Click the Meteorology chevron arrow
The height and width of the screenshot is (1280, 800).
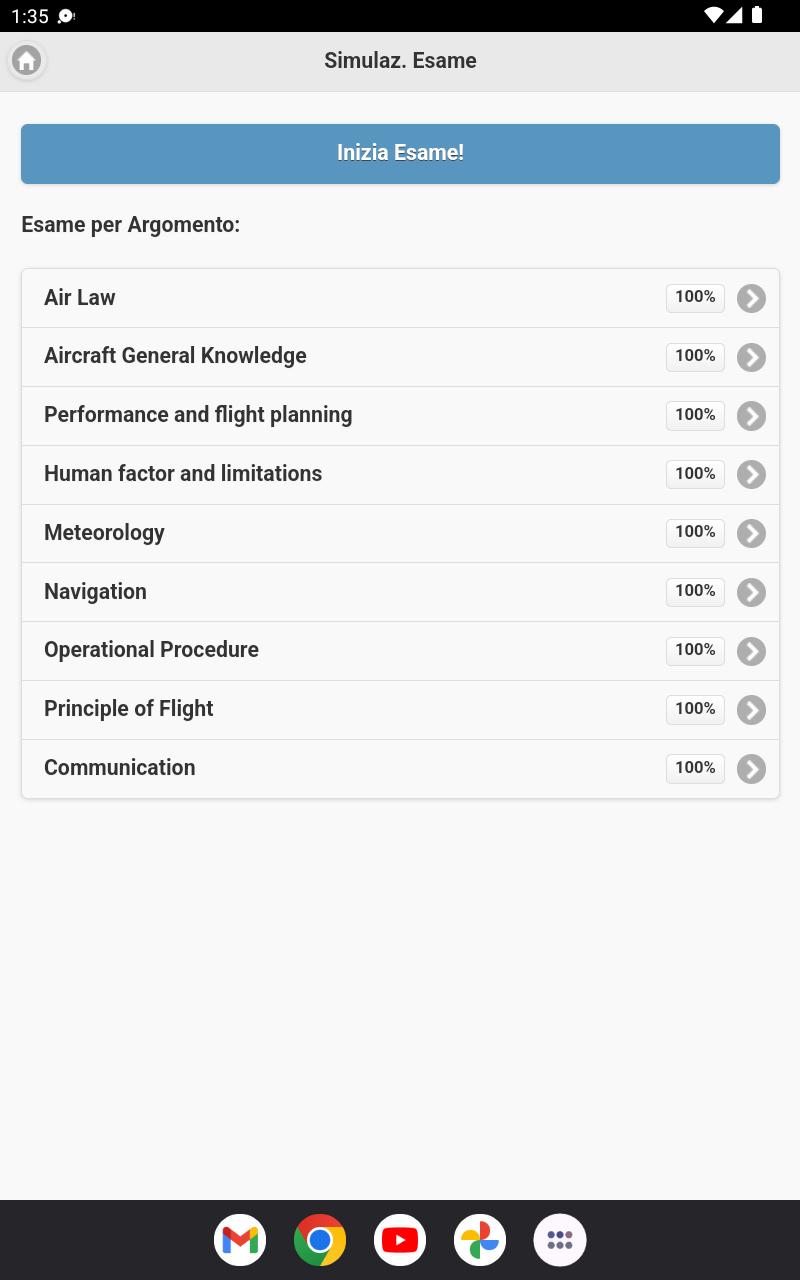click(751, 533)
